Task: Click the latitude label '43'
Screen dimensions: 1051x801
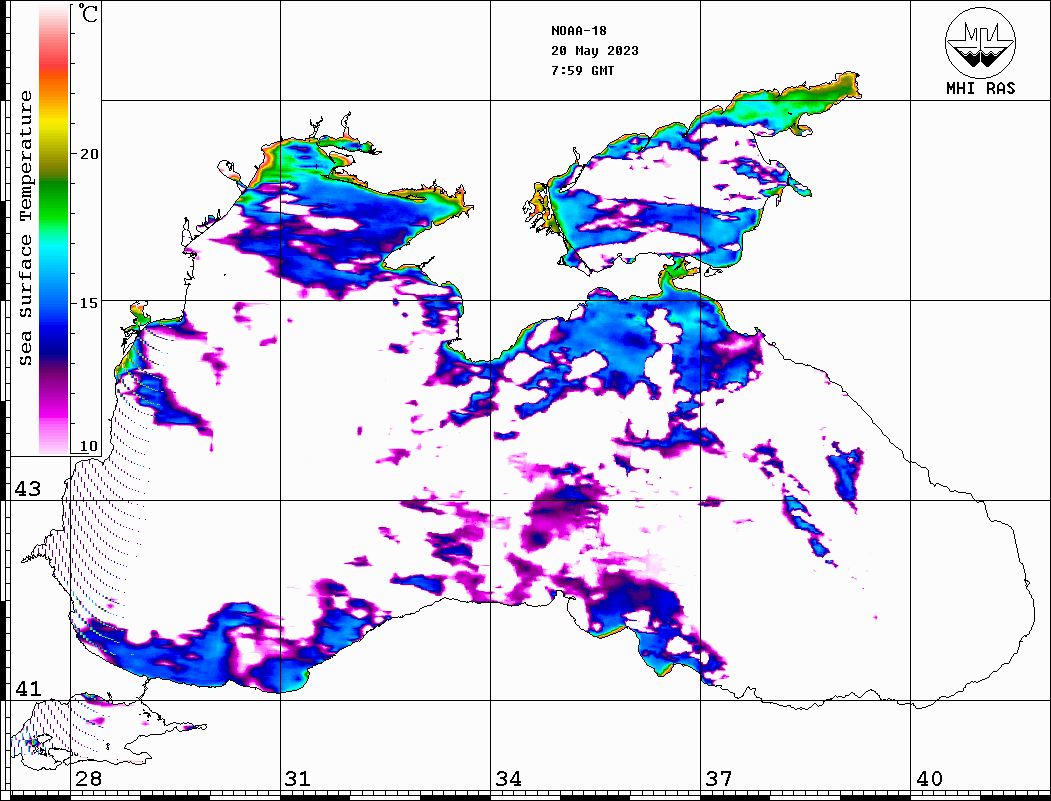Action: coord(28,489)
